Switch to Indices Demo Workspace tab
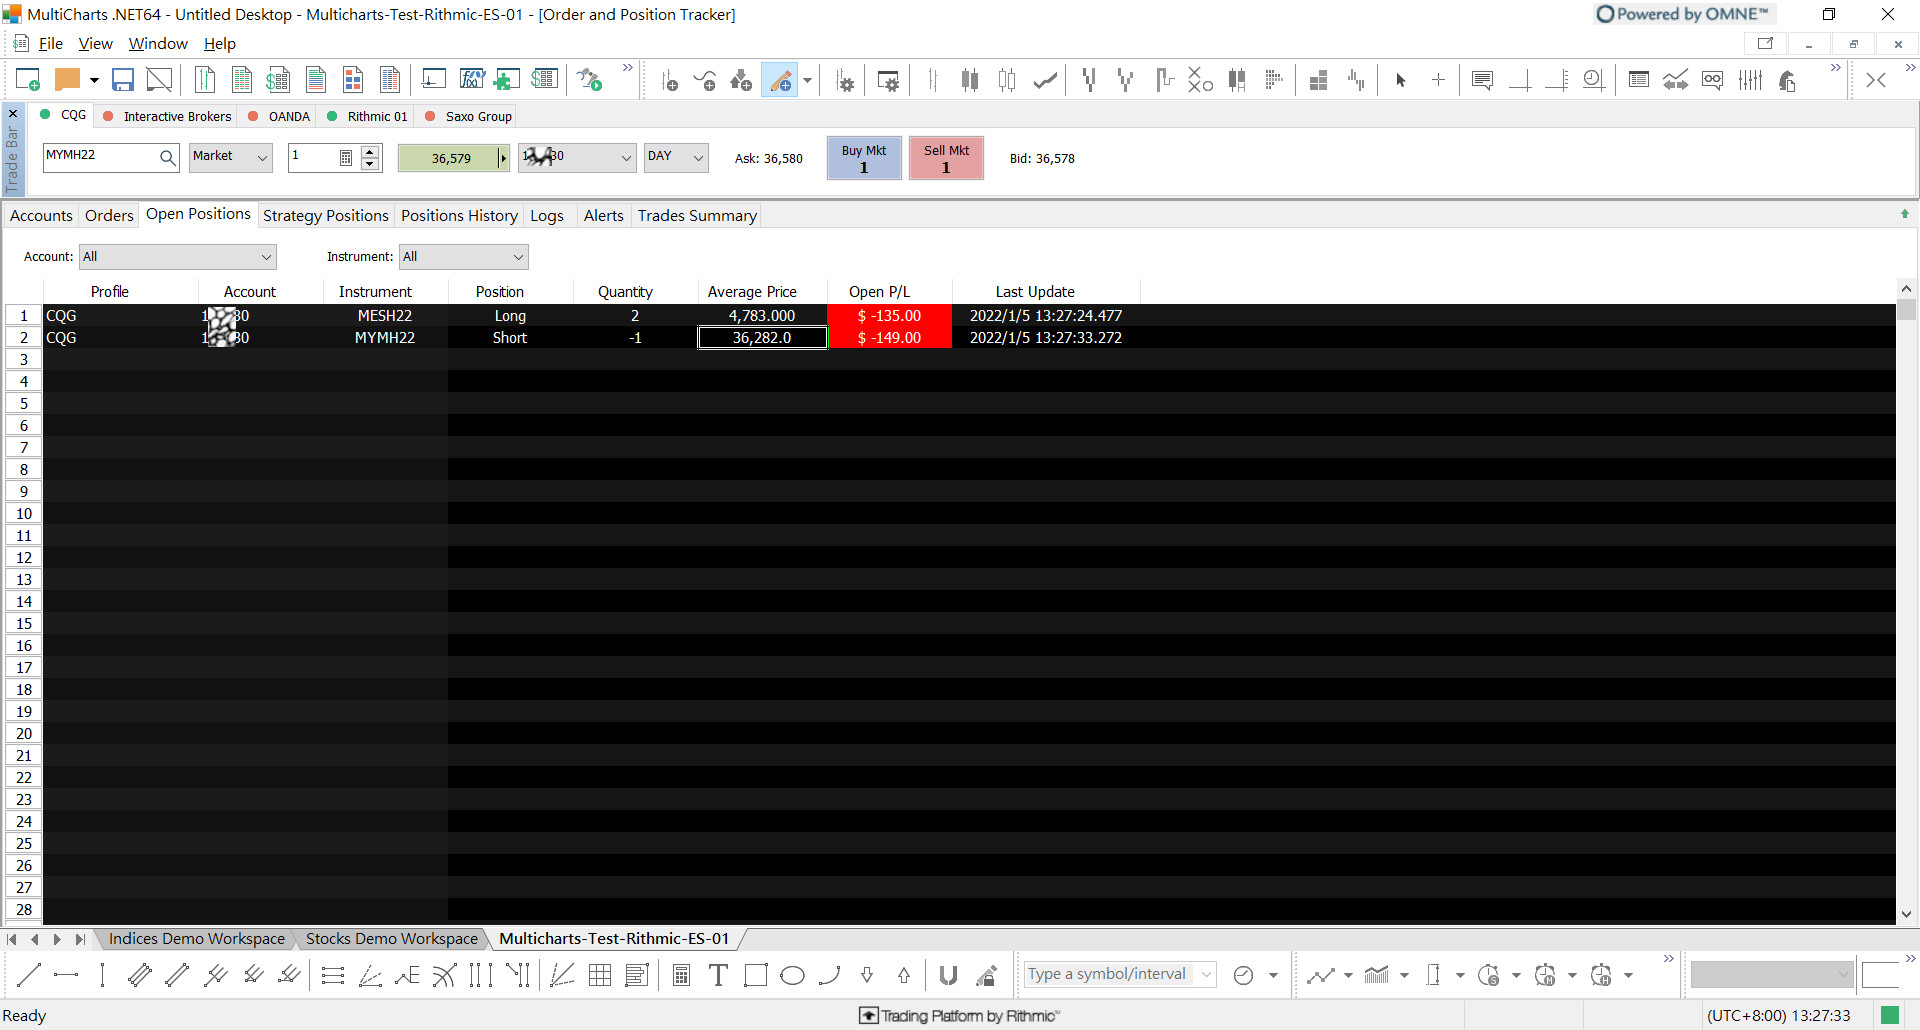Screen dimensions: 1920x1030 [x=196, y=939]
